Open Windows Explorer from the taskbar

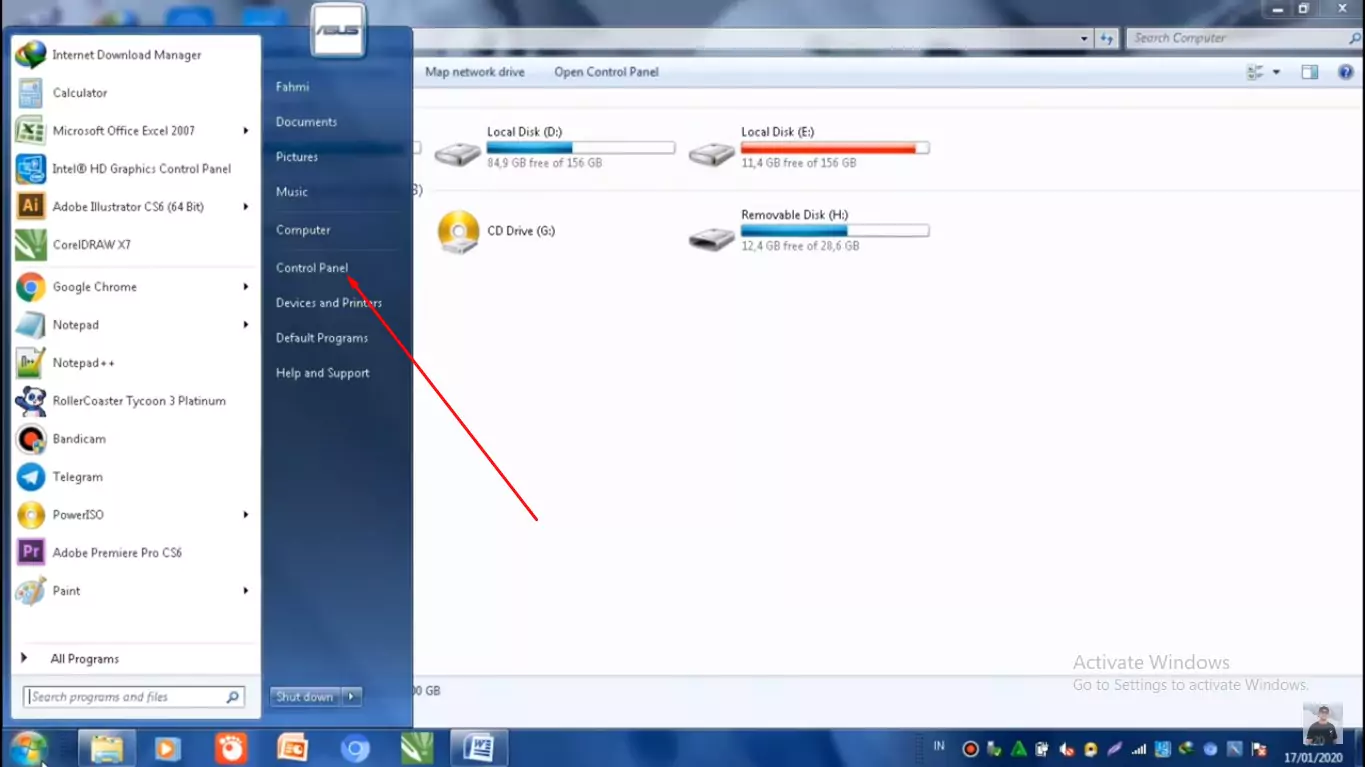(107, 748)
